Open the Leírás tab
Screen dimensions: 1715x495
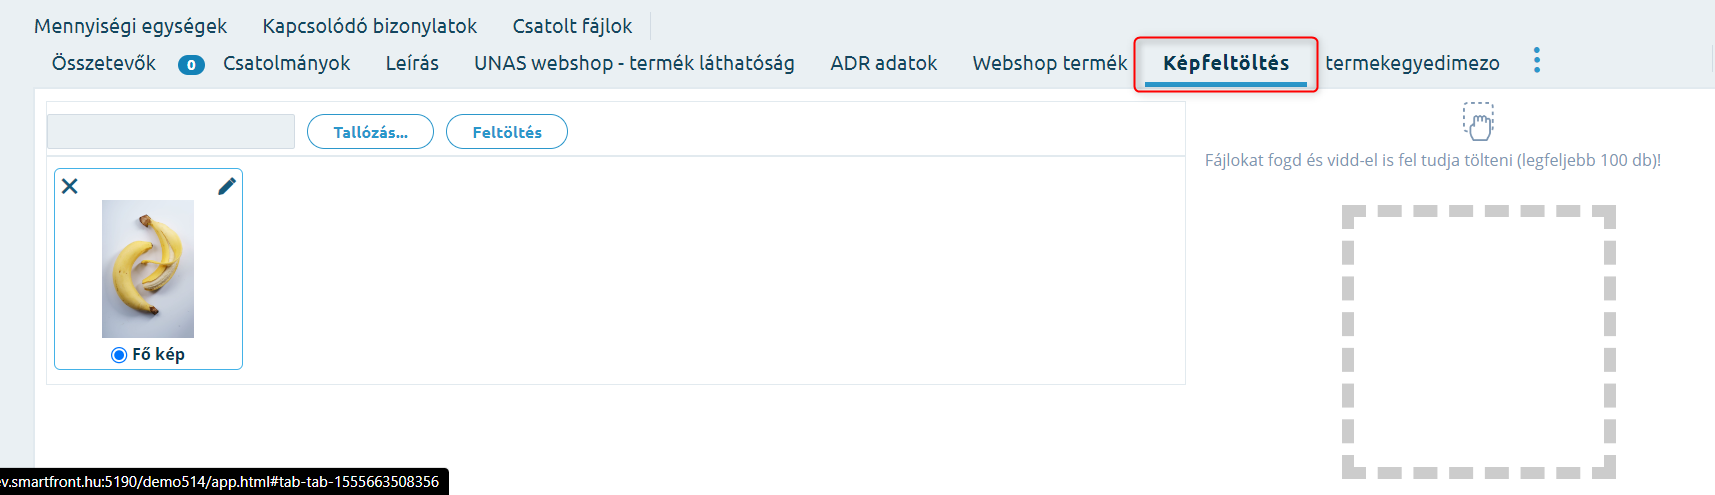point(412,63)
